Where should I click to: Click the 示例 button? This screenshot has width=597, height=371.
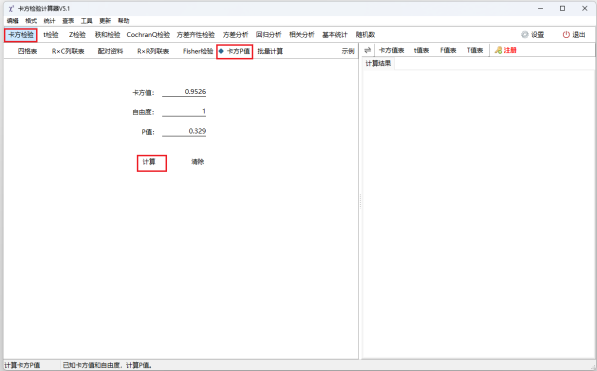[348, 51]
